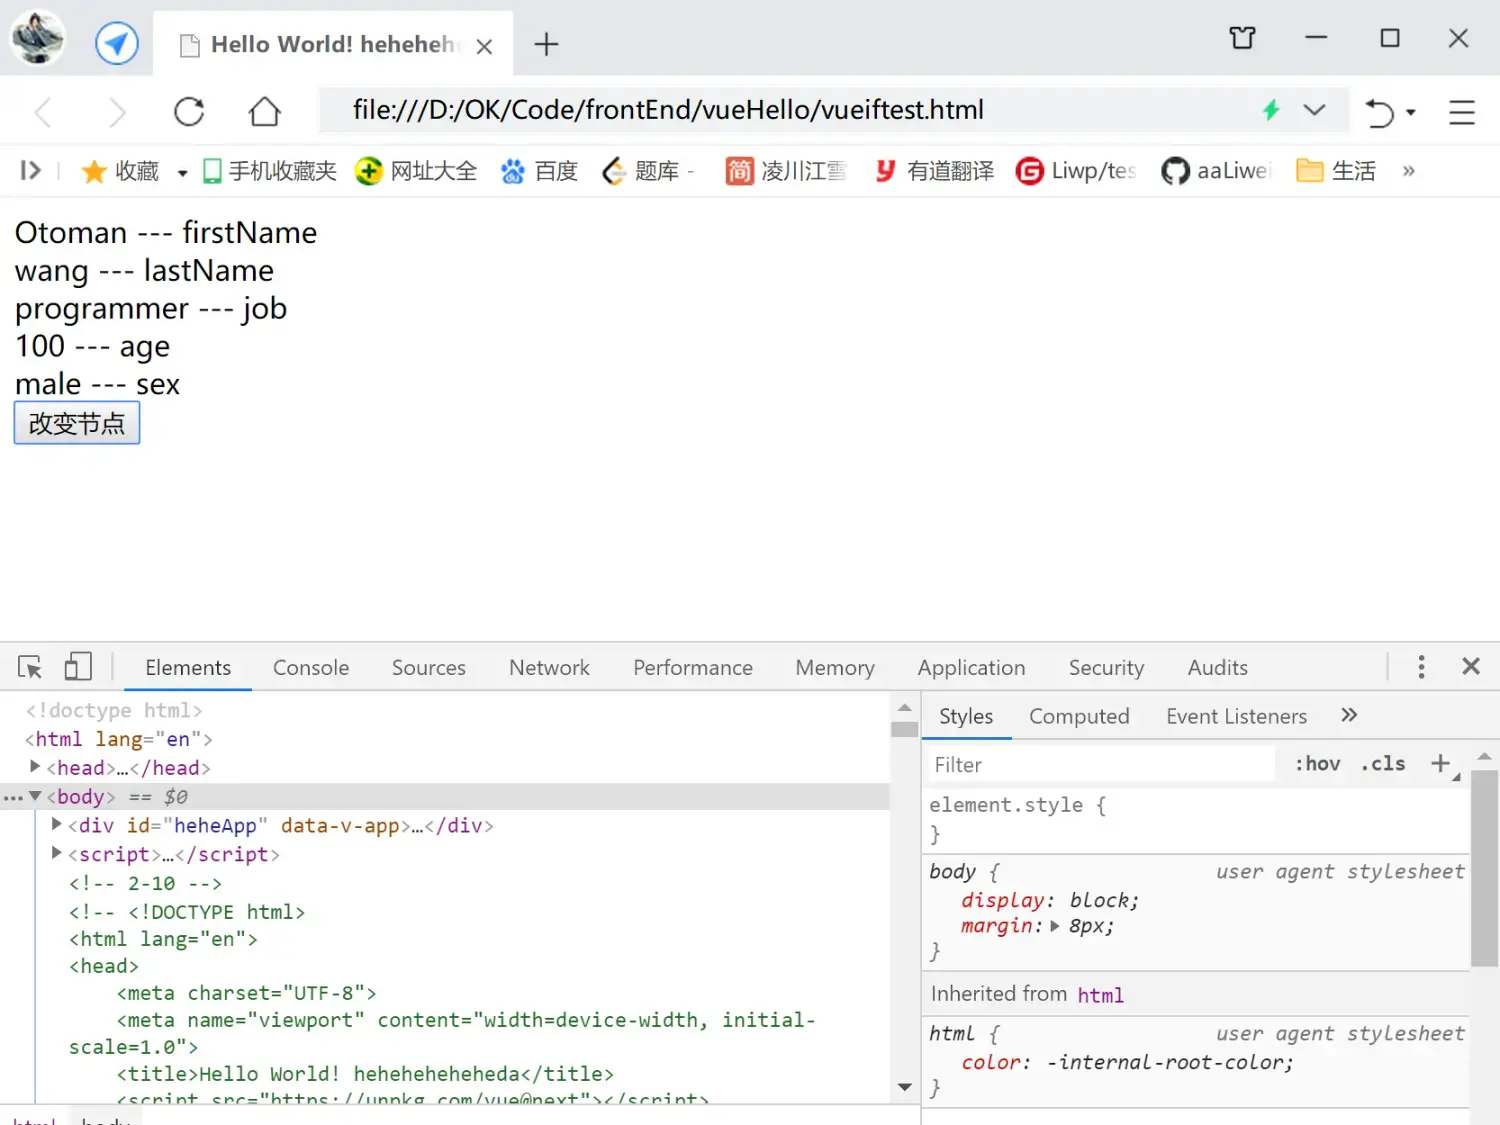The height and width of the screenshot is (1125, 1500).
Task: Collapse the body node in DOM tree
Action: (x=35, y=796)
